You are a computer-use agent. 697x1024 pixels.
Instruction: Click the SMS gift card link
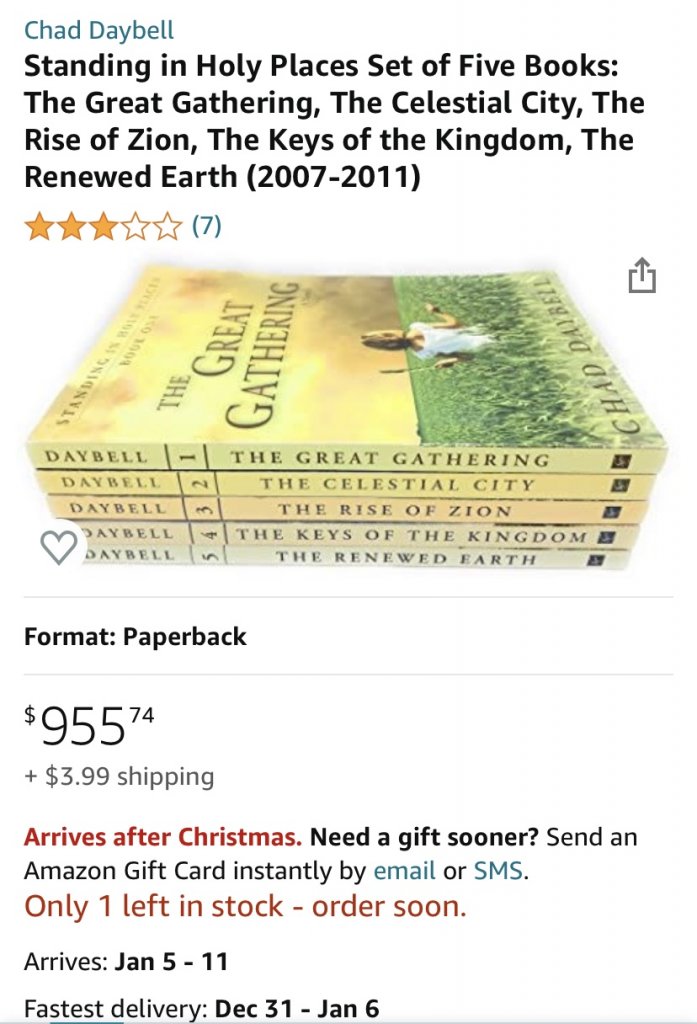coord(498,871)
